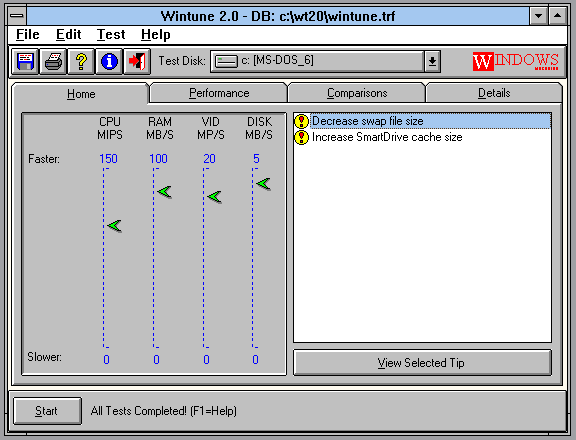Click the blue info icon
This screenshot has height=440, width=576.
point(109,61)
